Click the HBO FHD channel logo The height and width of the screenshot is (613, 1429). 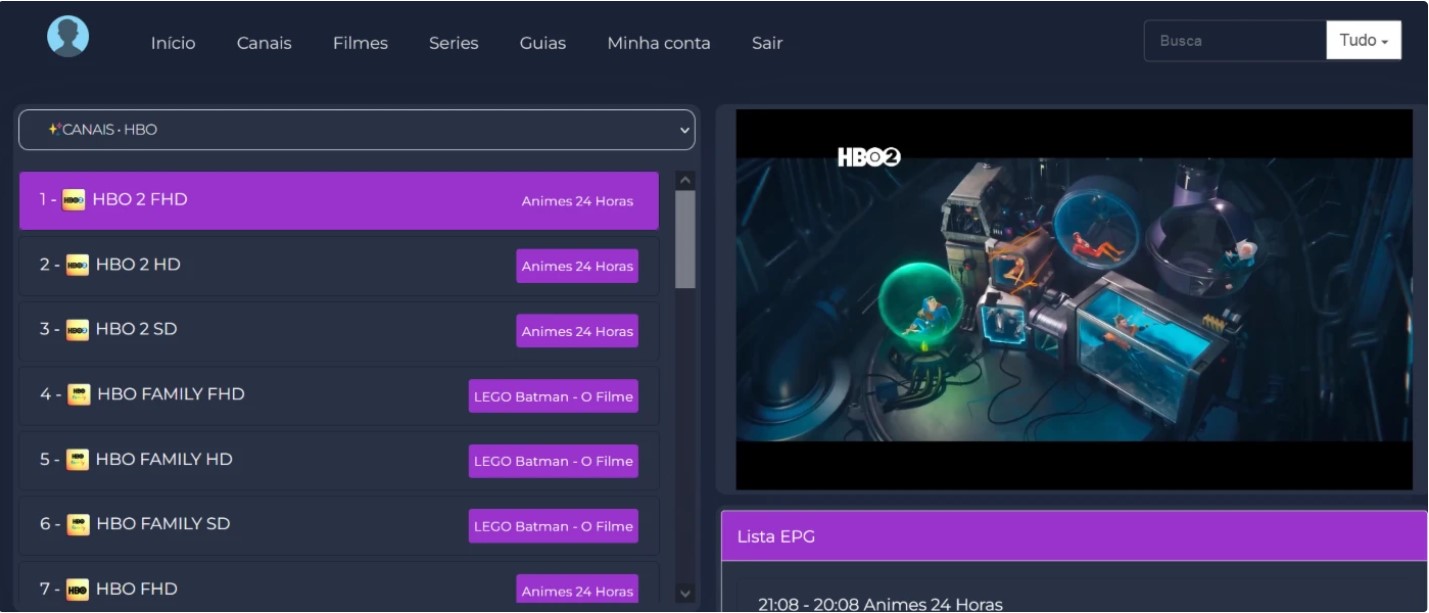coord(77,589)
